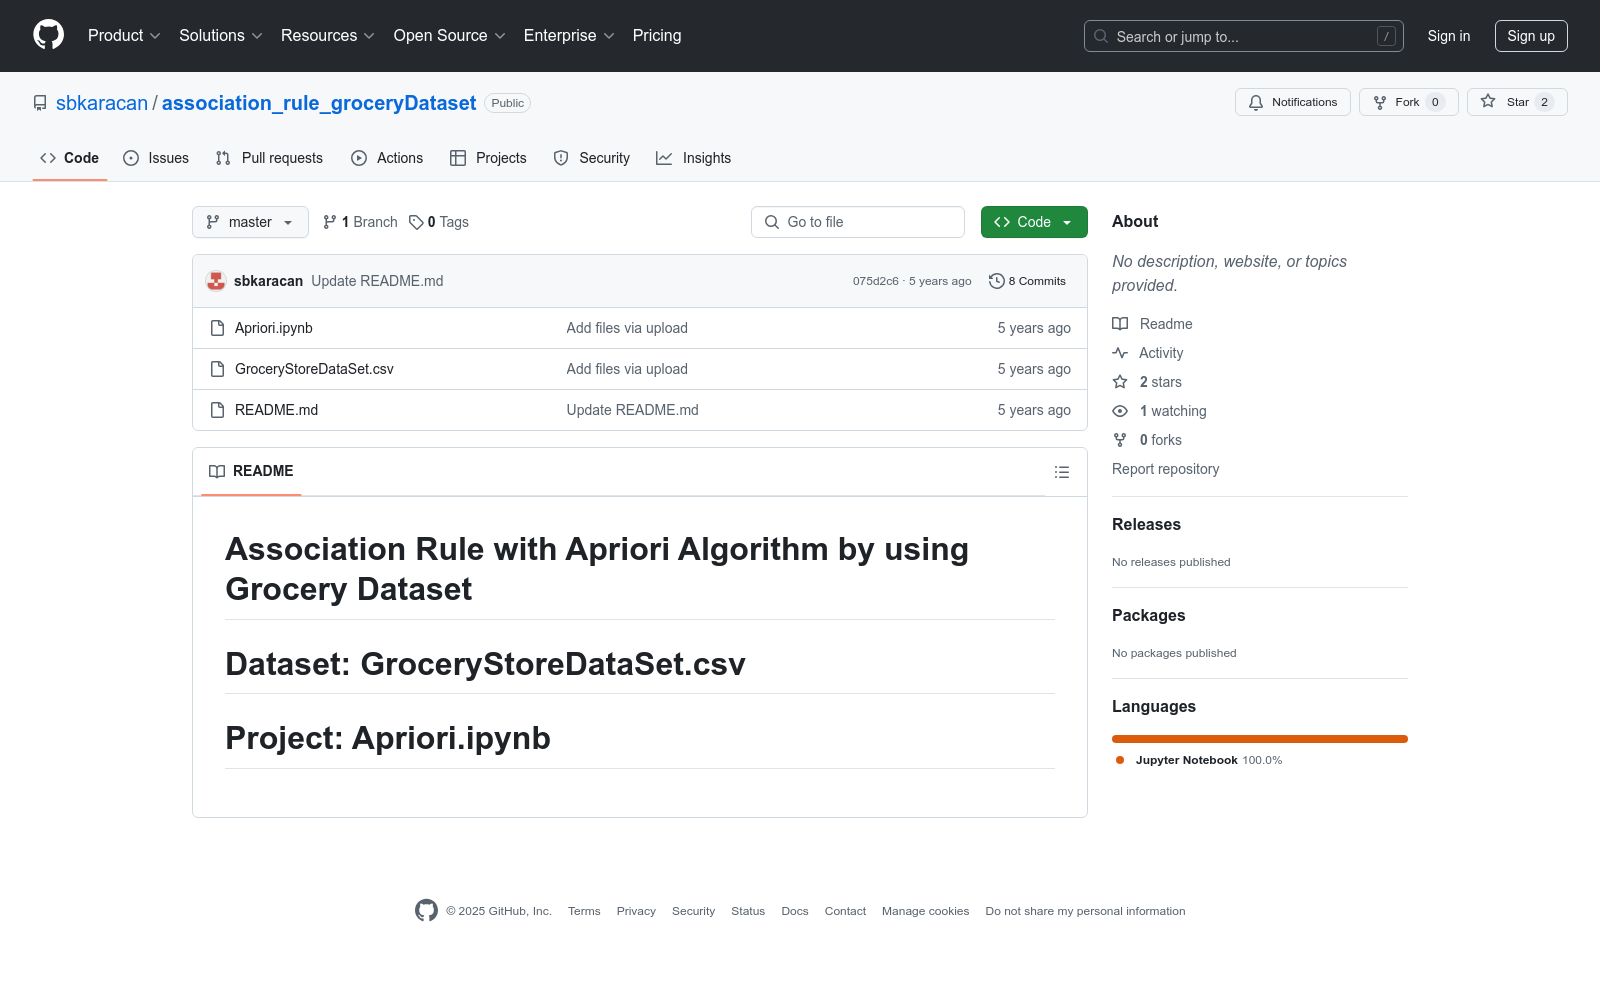Open Apriori.ipynb file
The image size is (1600, 1000).
tap(274, 328)
